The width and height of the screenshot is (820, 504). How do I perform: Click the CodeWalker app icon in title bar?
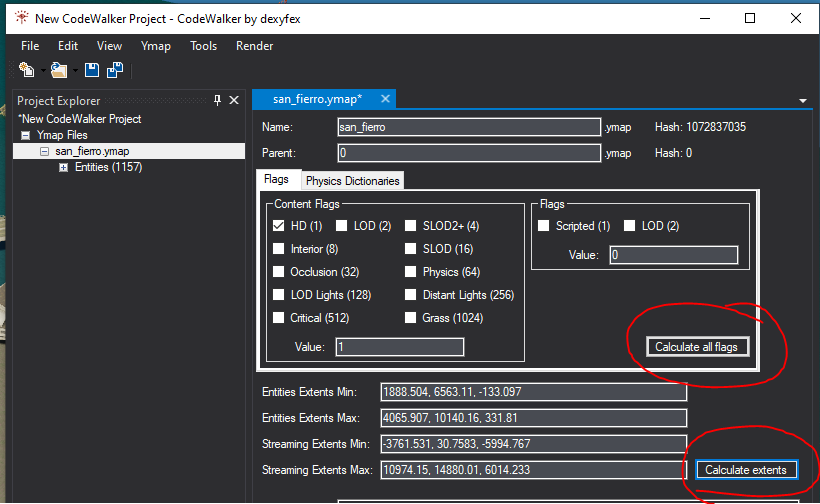(21, 18)
